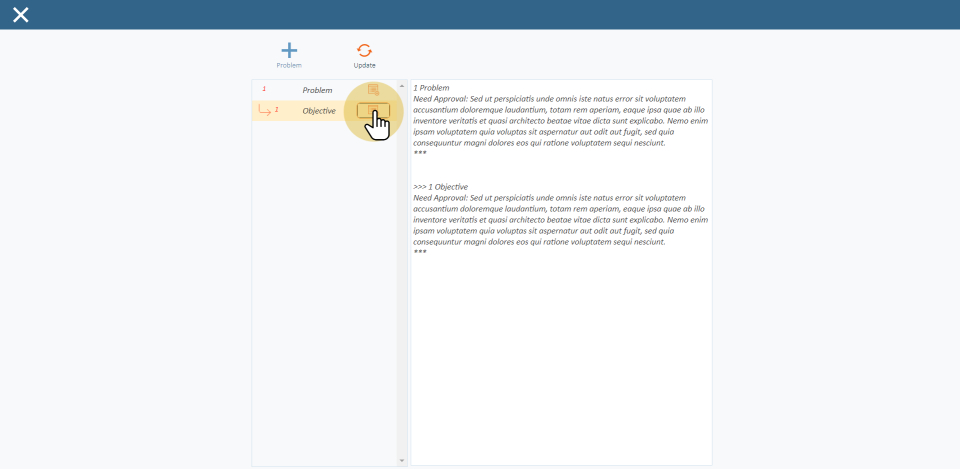The height and width of the screenshot is (469, 960).
Task: Click the '>>> 1 Objective' heading in text pane
Action: tap(441, 187)
